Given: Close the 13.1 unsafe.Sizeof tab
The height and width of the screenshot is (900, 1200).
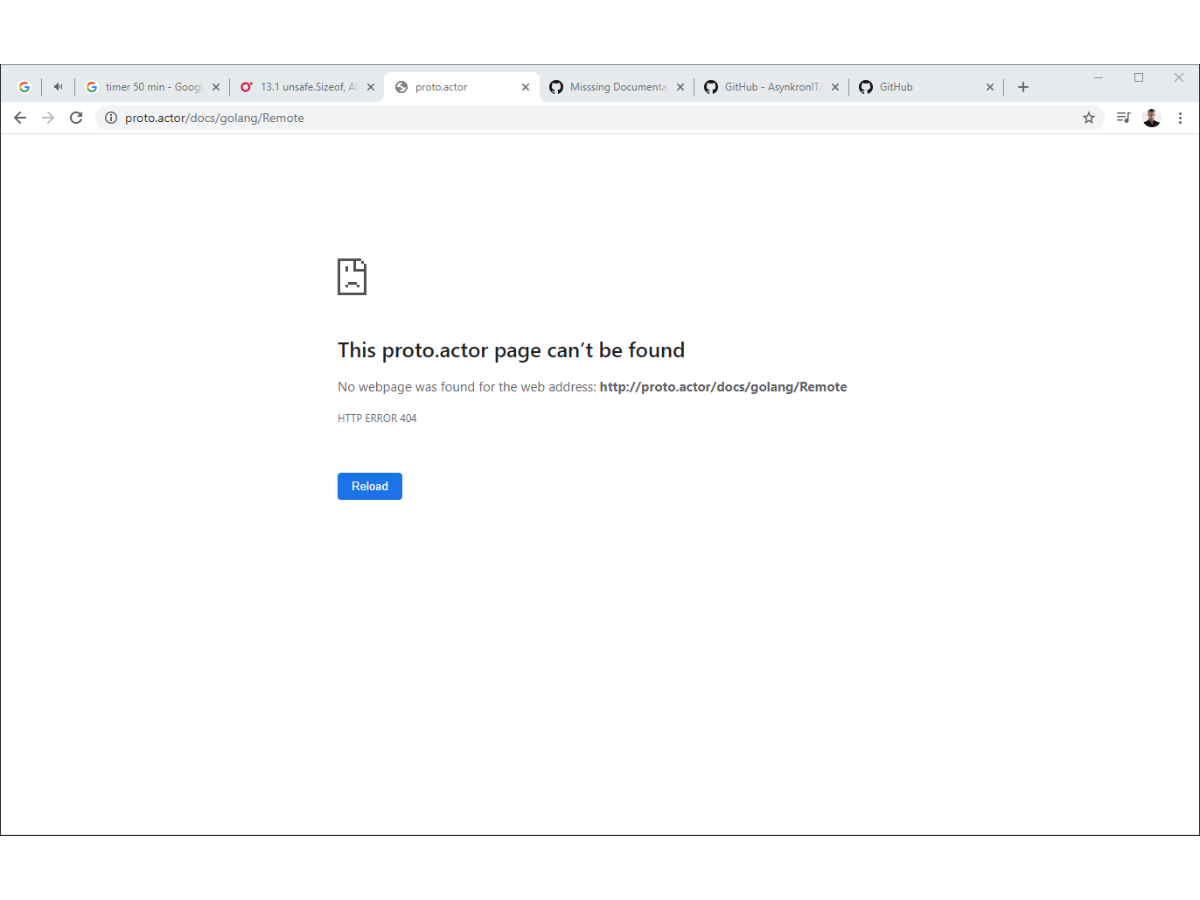Looking at the screenshot, I should [x=370, y=87].
